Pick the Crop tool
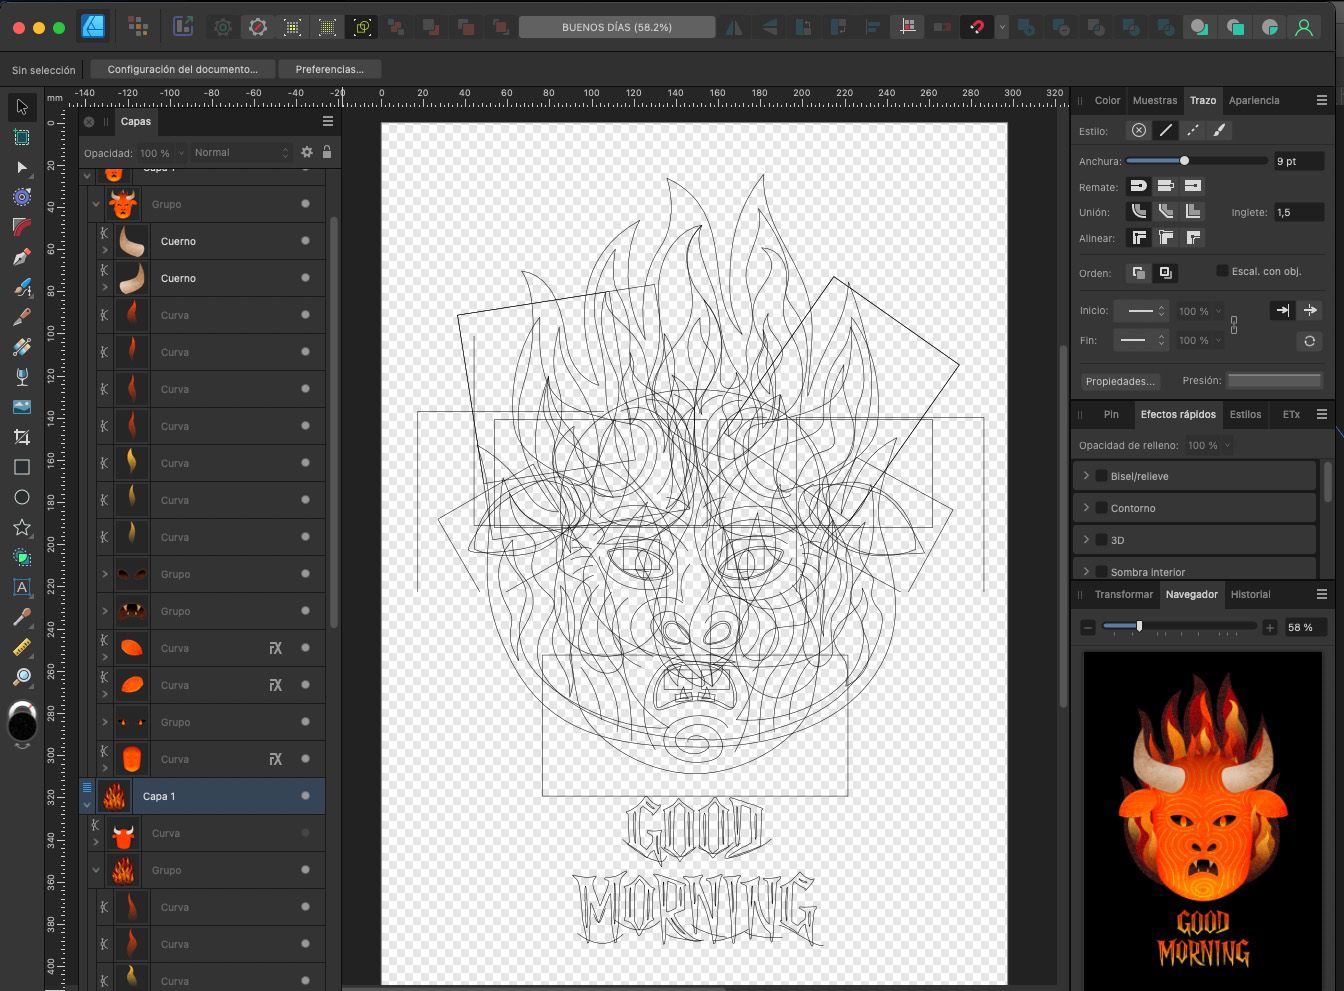Screen dimensions: 1344x991 pyautogui.click(x=22, y=437)
